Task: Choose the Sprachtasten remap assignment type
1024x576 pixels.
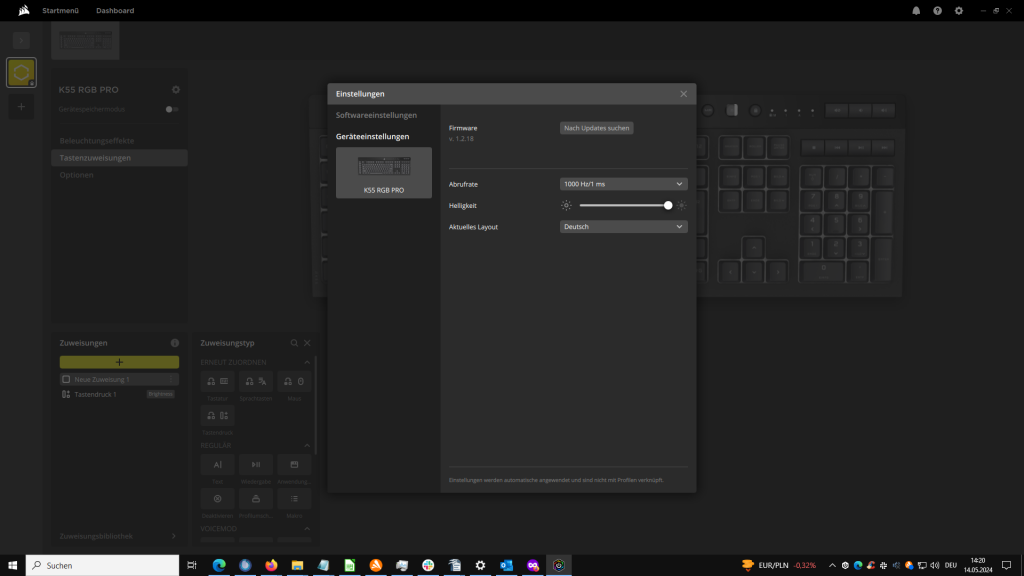Action: click(x=255, y=381)
